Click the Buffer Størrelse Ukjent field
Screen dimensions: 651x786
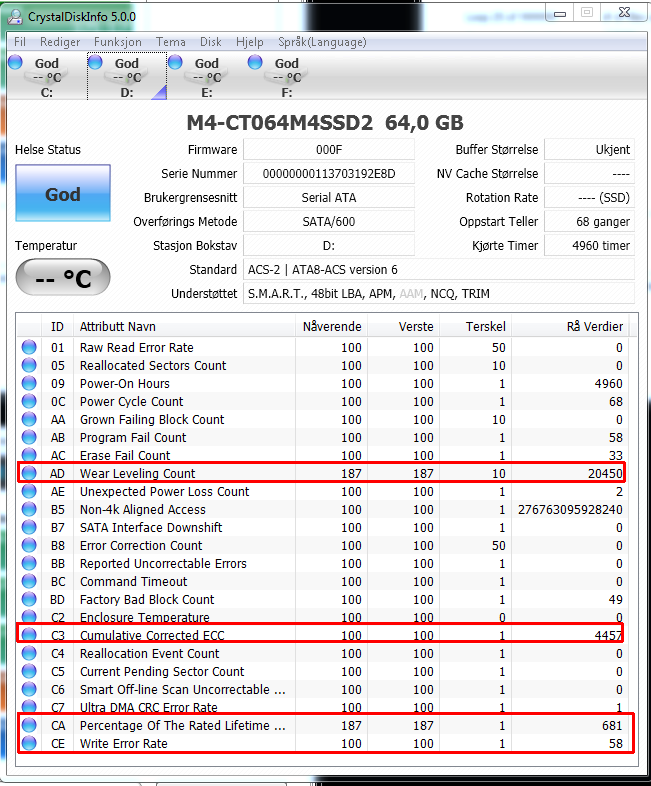pos(589,149)
